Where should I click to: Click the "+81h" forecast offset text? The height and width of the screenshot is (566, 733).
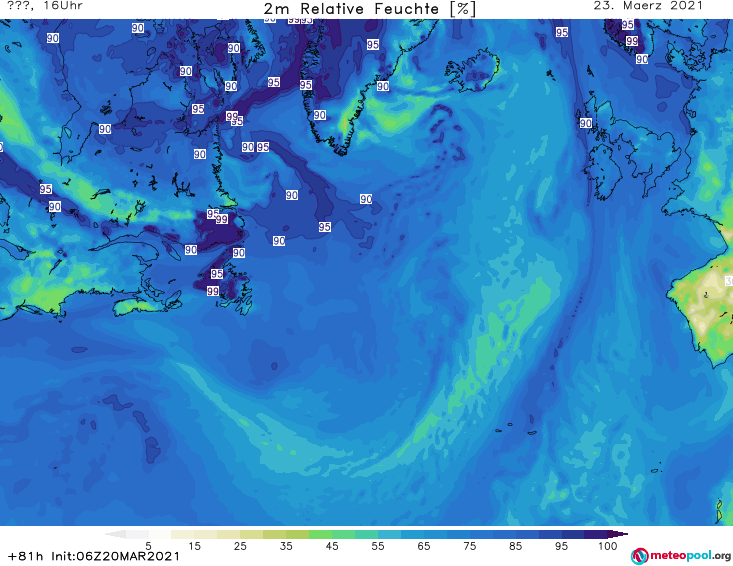click(x=26, y=556)
